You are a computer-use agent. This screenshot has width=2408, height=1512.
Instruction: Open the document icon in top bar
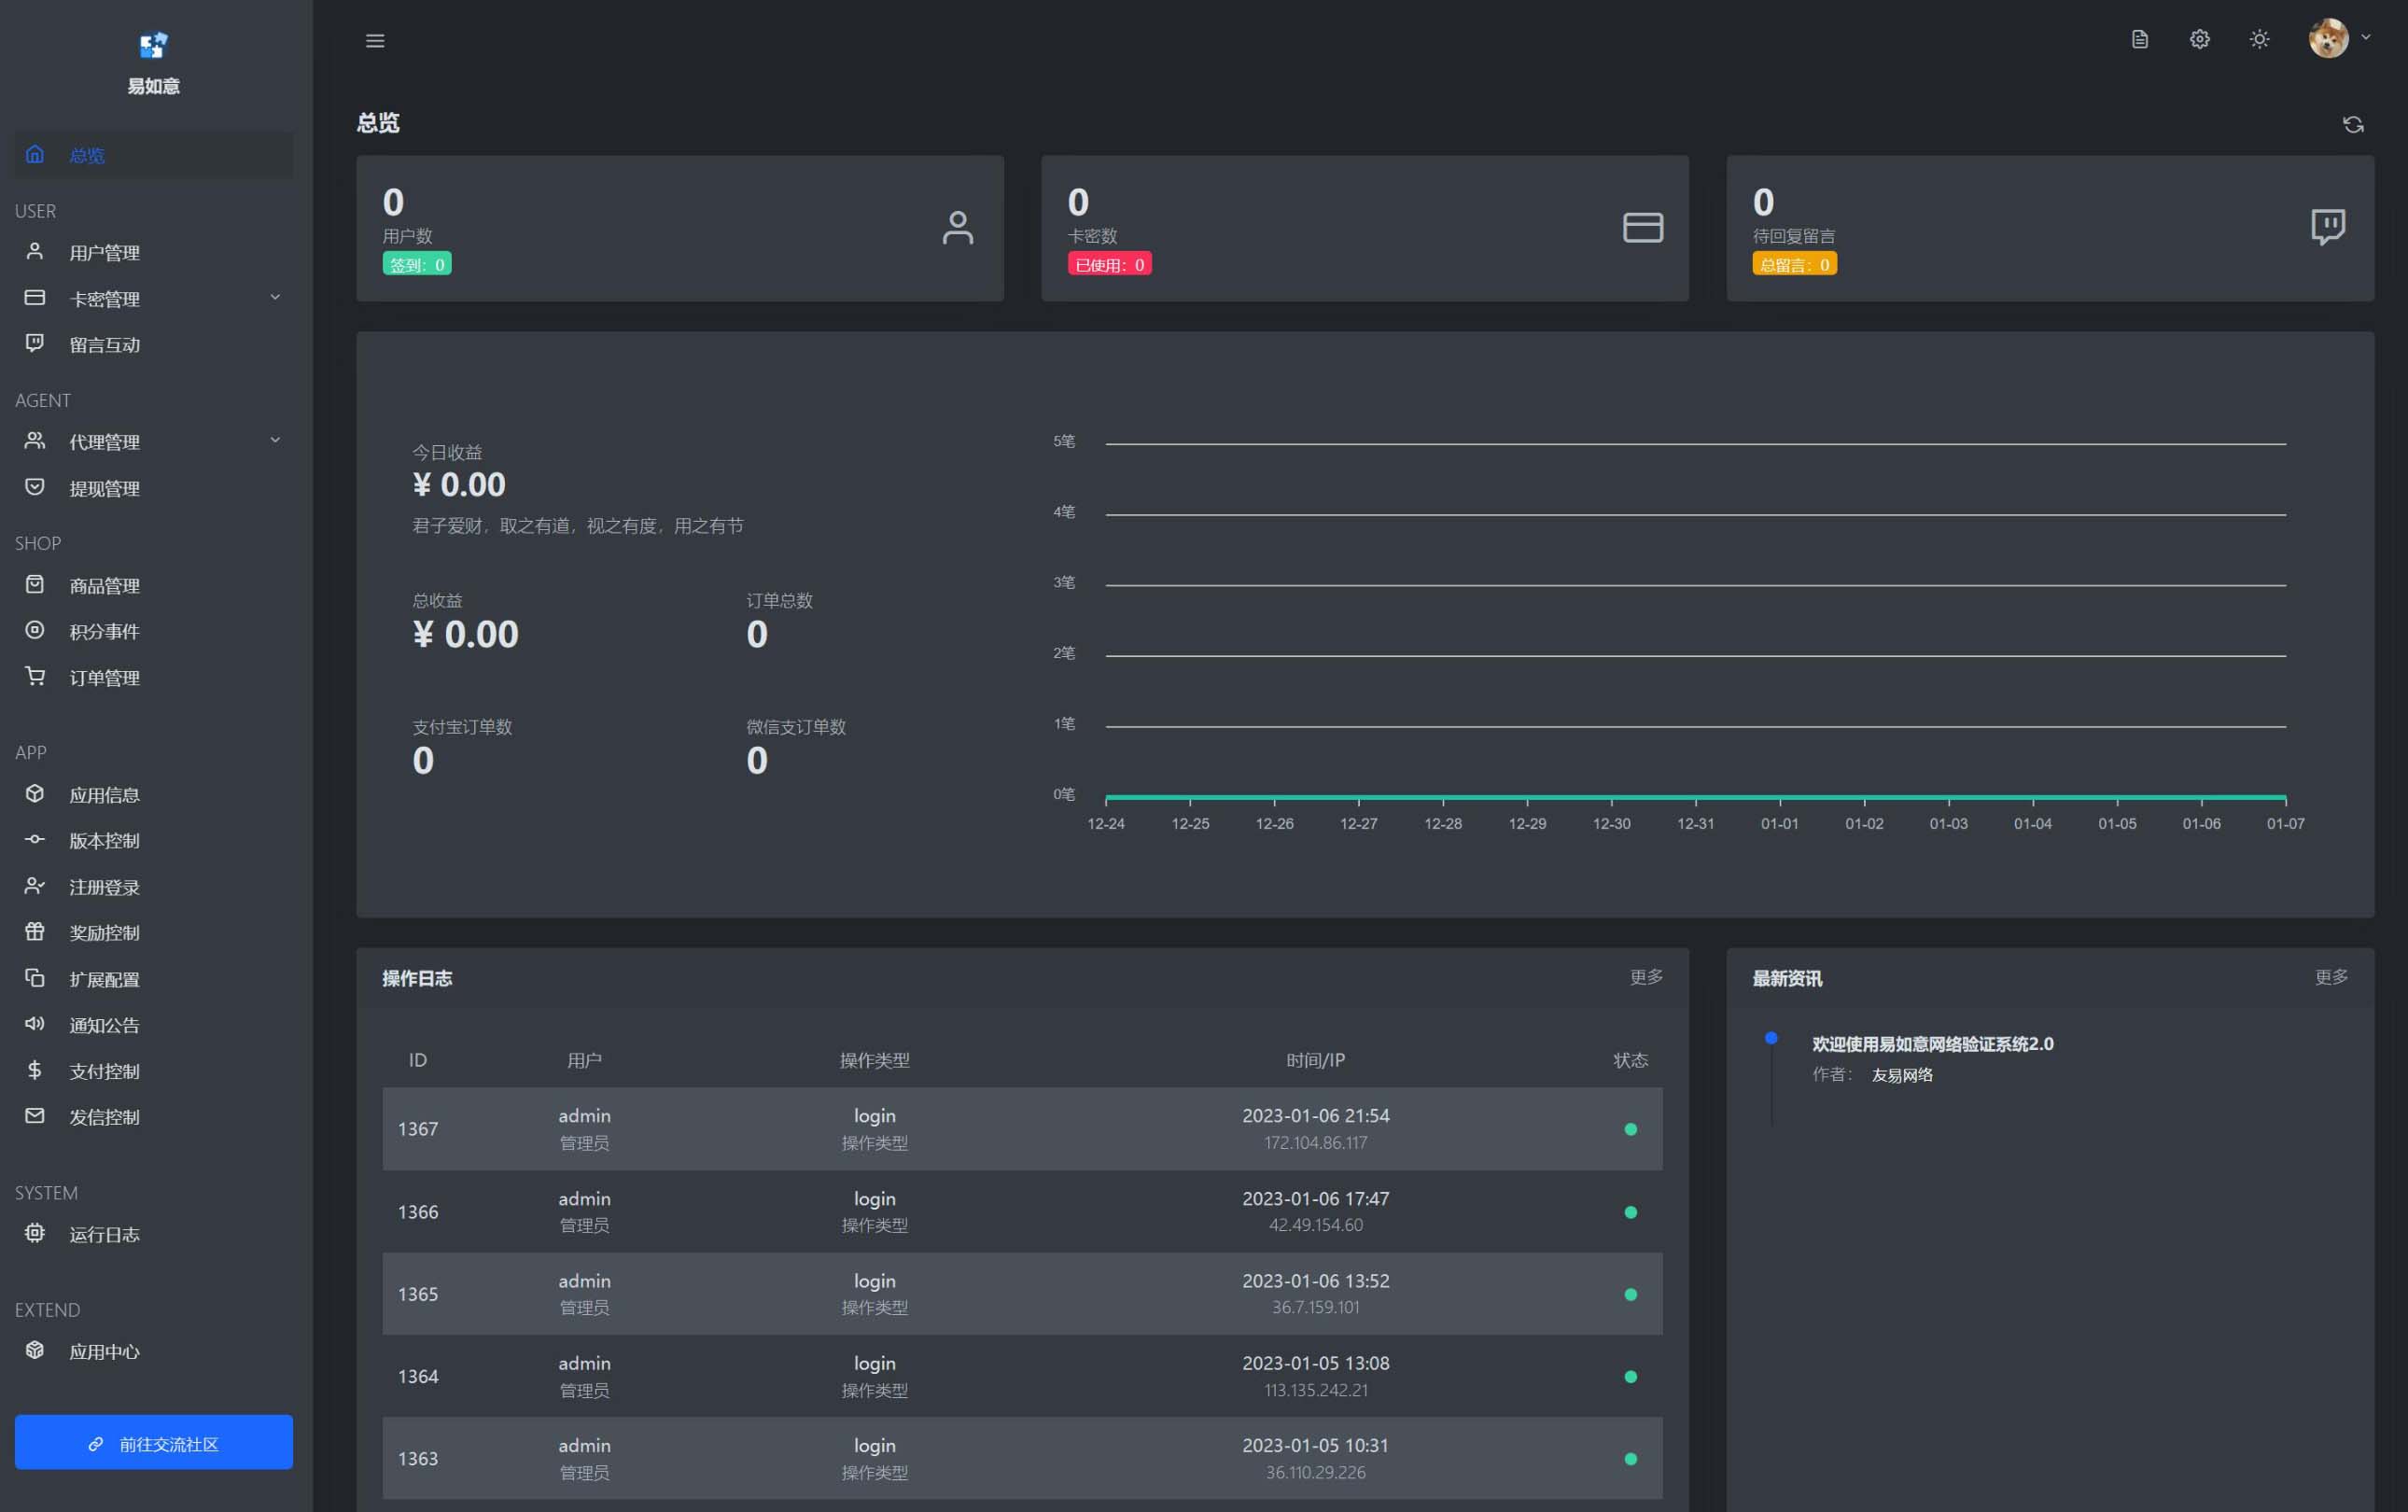[2139, 39]
